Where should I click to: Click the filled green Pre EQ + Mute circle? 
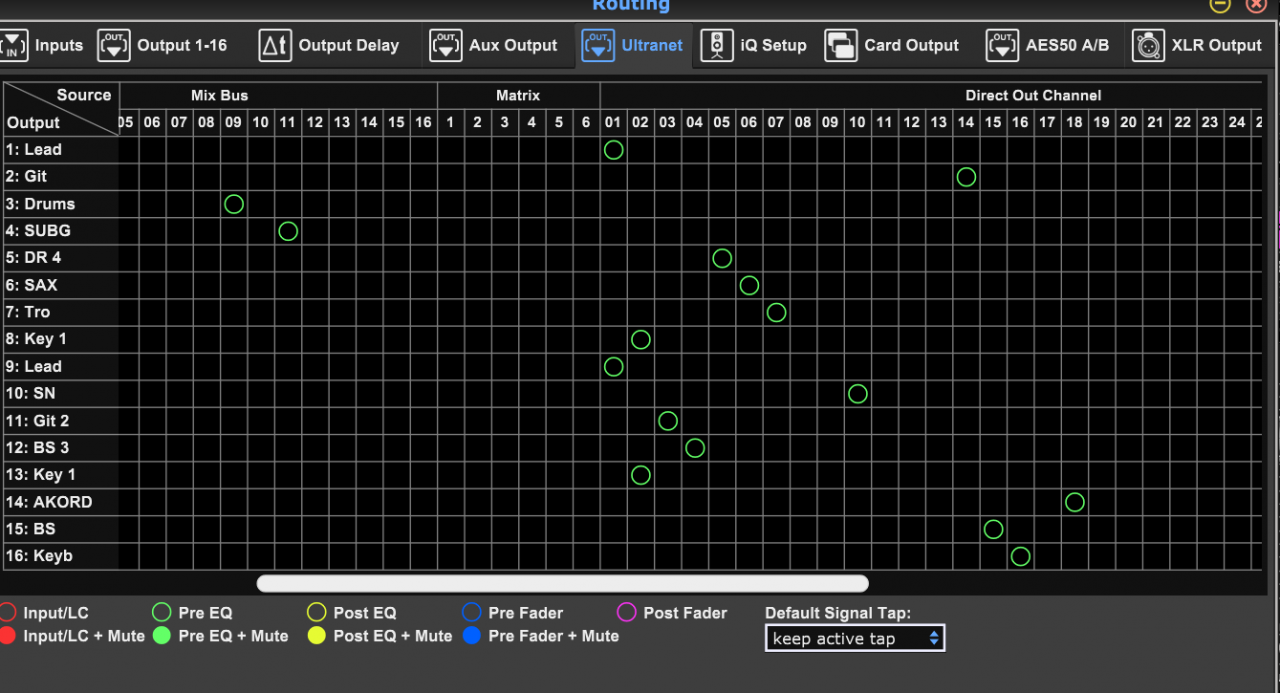coord(161,636)
